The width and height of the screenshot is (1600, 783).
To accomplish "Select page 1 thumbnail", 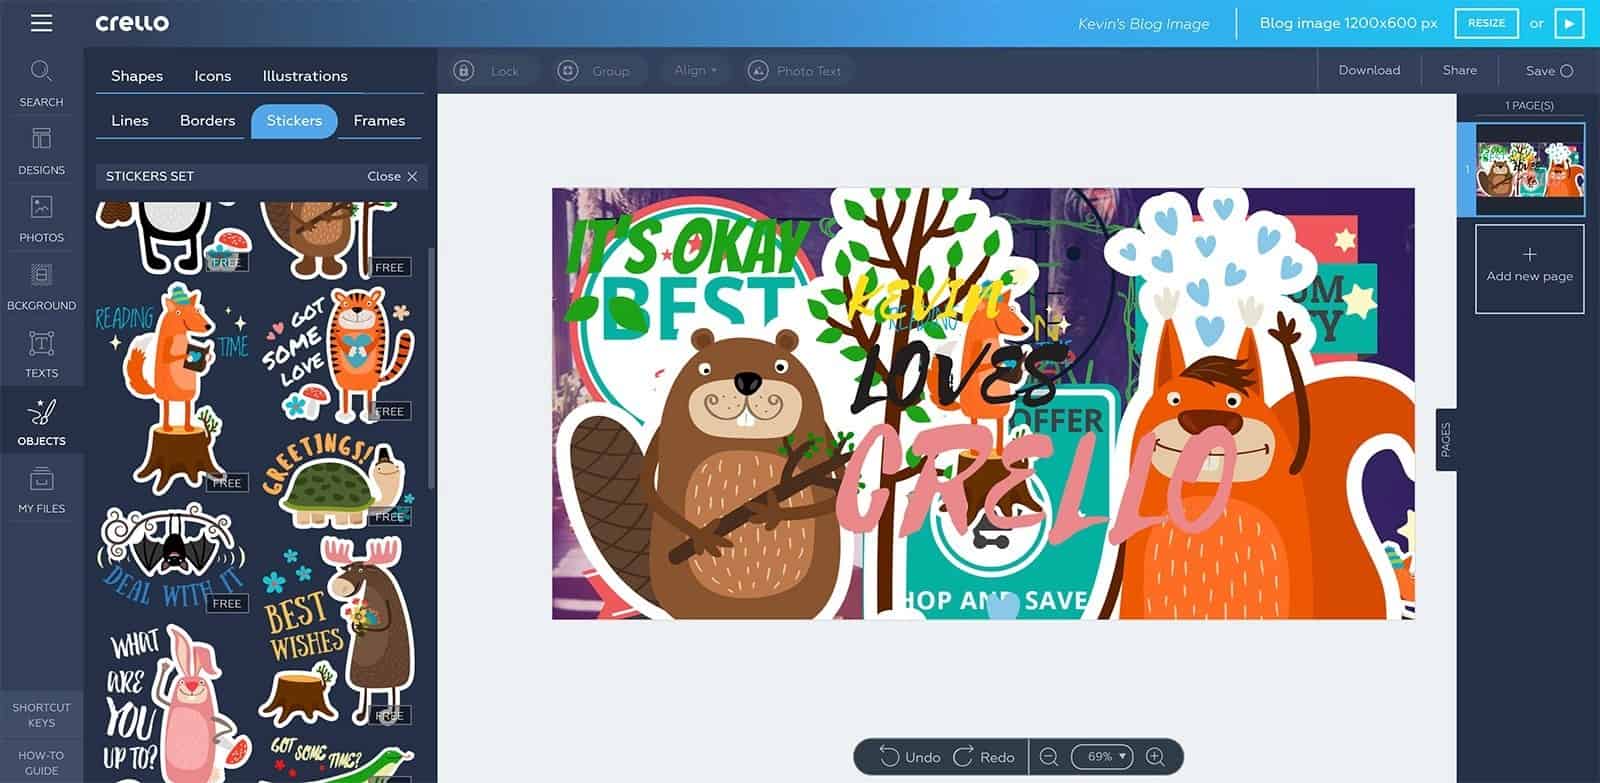I will 1530,168.
